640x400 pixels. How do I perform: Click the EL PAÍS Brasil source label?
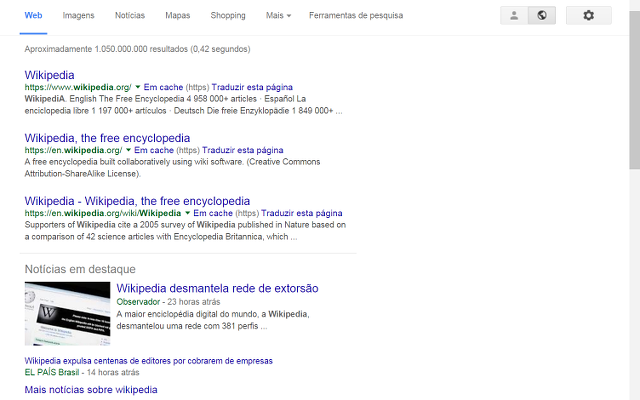pos(52,372)
